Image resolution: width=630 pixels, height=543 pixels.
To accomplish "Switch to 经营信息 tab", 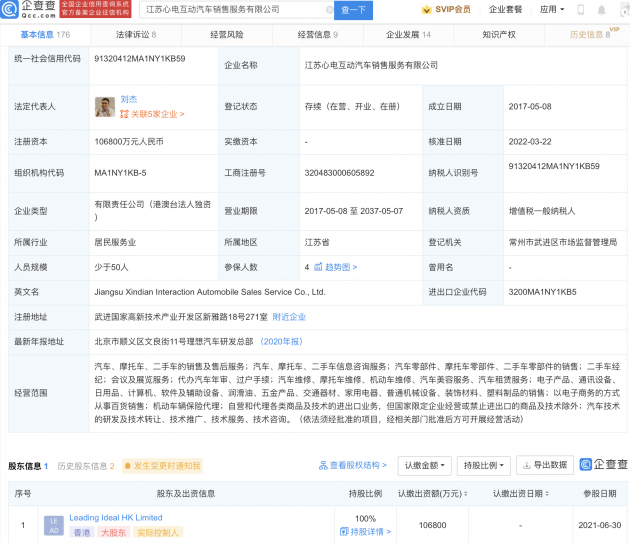I will [x=317, y=35].
